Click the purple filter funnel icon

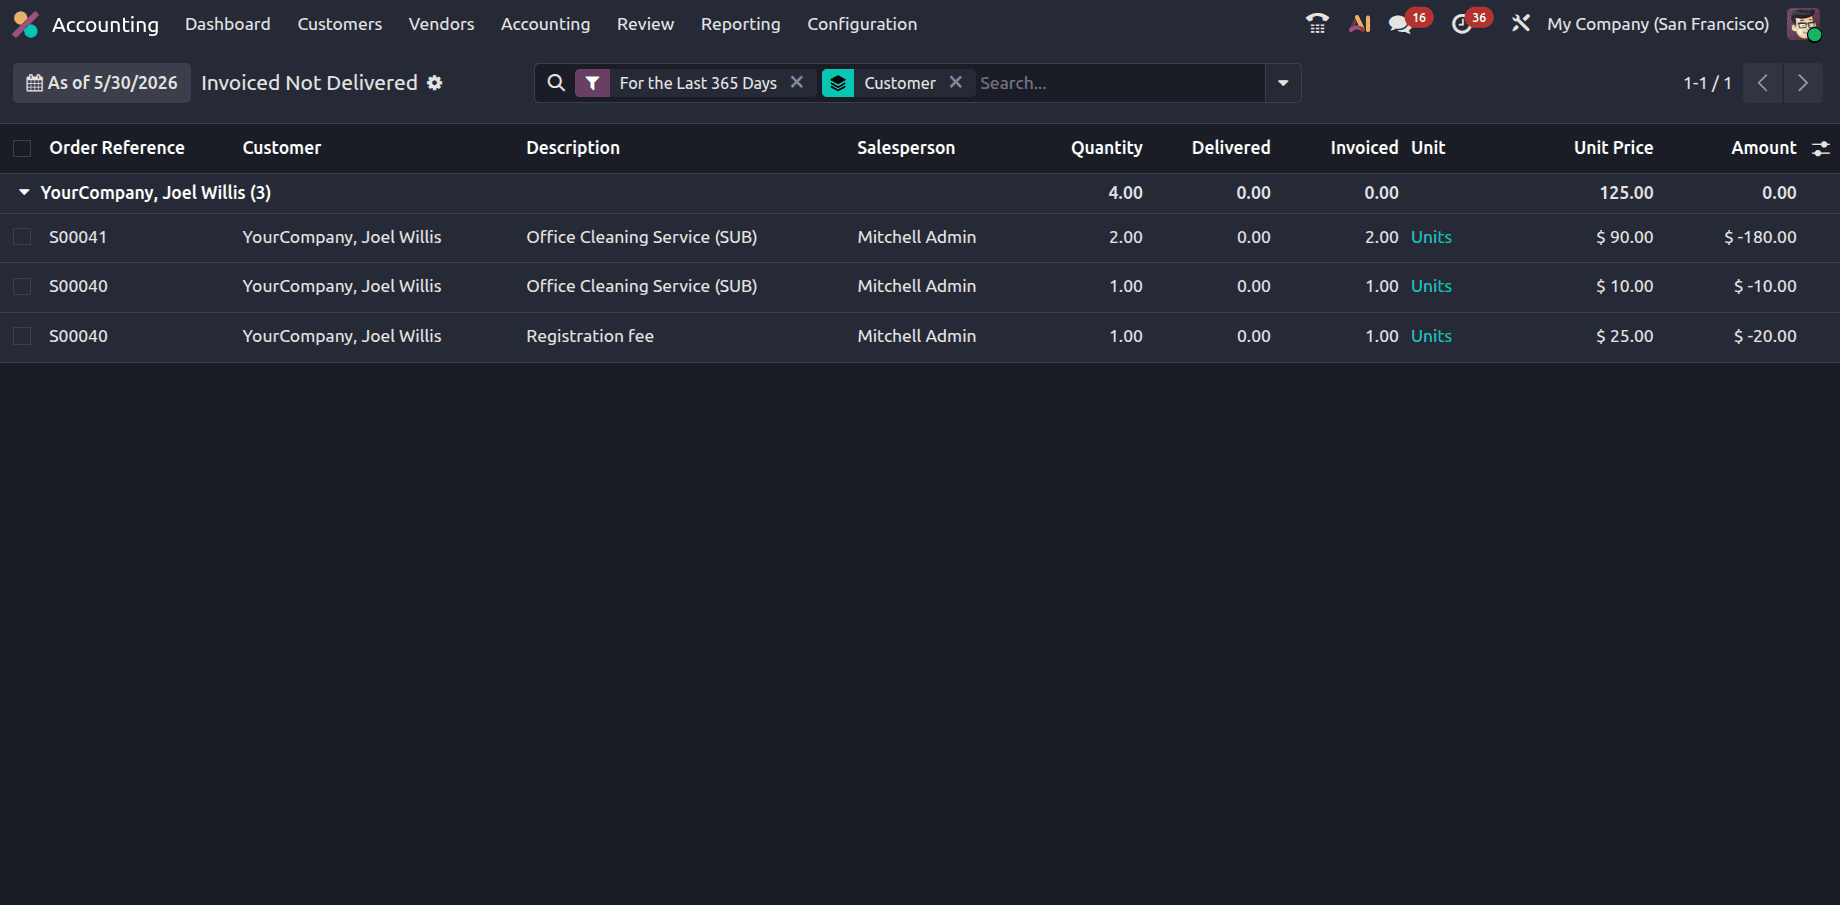pyautogui.click(x=593, y=83)
